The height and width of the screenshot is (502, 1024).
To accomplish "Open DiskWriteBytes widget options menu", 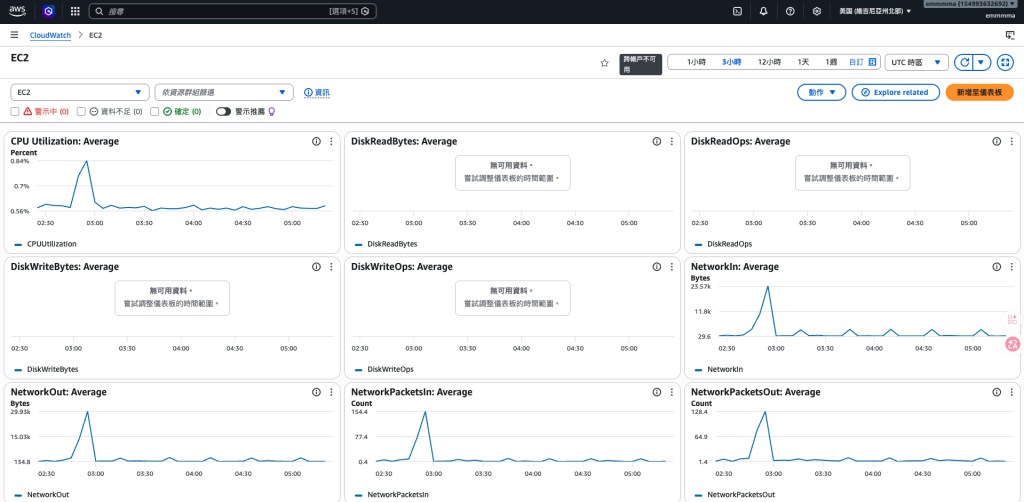I will pos(331,267).
